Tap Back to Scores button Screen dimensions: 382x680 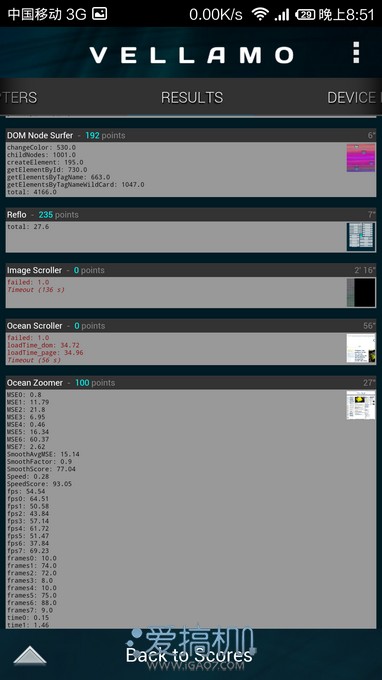click(189, 655)
